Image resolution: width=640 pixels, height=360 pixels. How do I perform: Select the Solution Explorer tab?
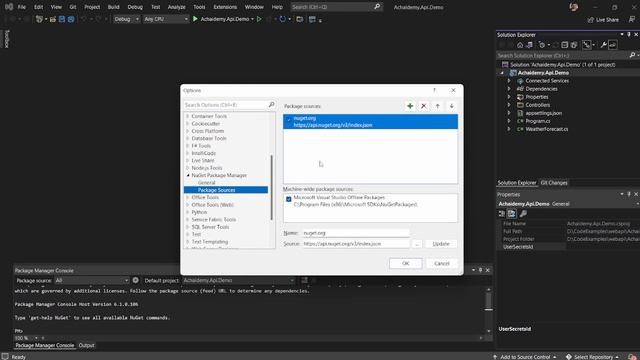[517, 183]
